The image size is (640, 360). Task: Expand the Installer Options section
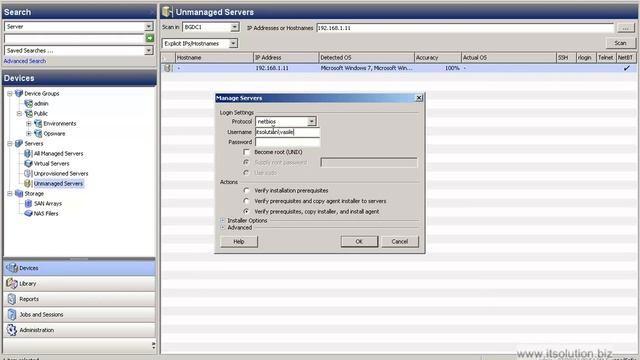point(222,220)
